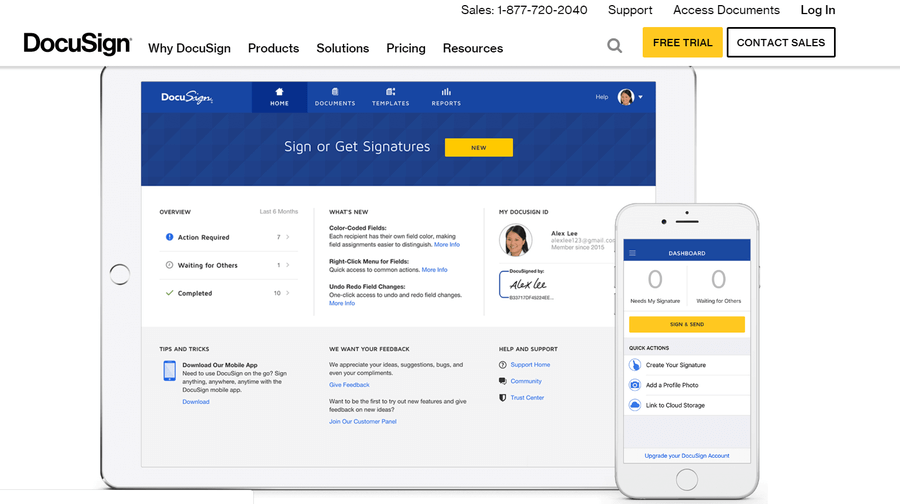Click Upgrade your DocuSign Account link

pyautogui.click(x=687, y=456)
